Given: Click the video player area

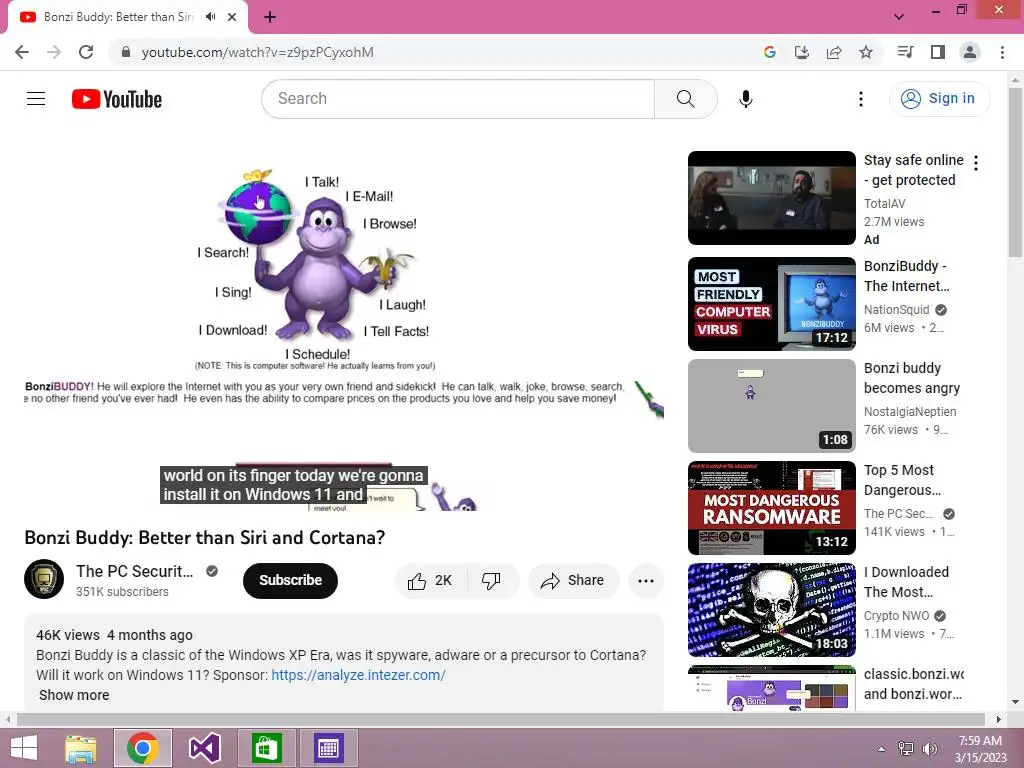Looking at the screenshot, I should pyautogui.click(x=344, y=330).
